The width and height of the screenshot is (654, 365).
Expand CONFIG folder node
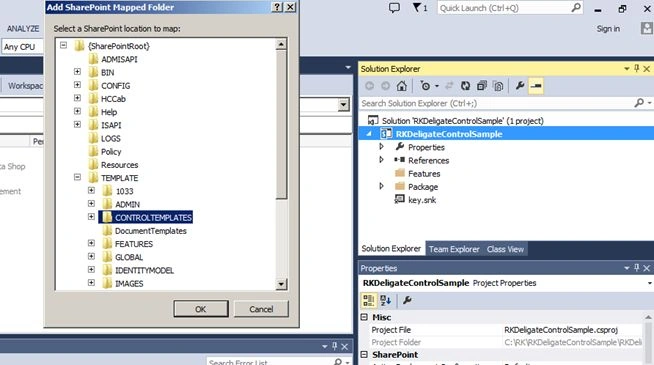77,85
